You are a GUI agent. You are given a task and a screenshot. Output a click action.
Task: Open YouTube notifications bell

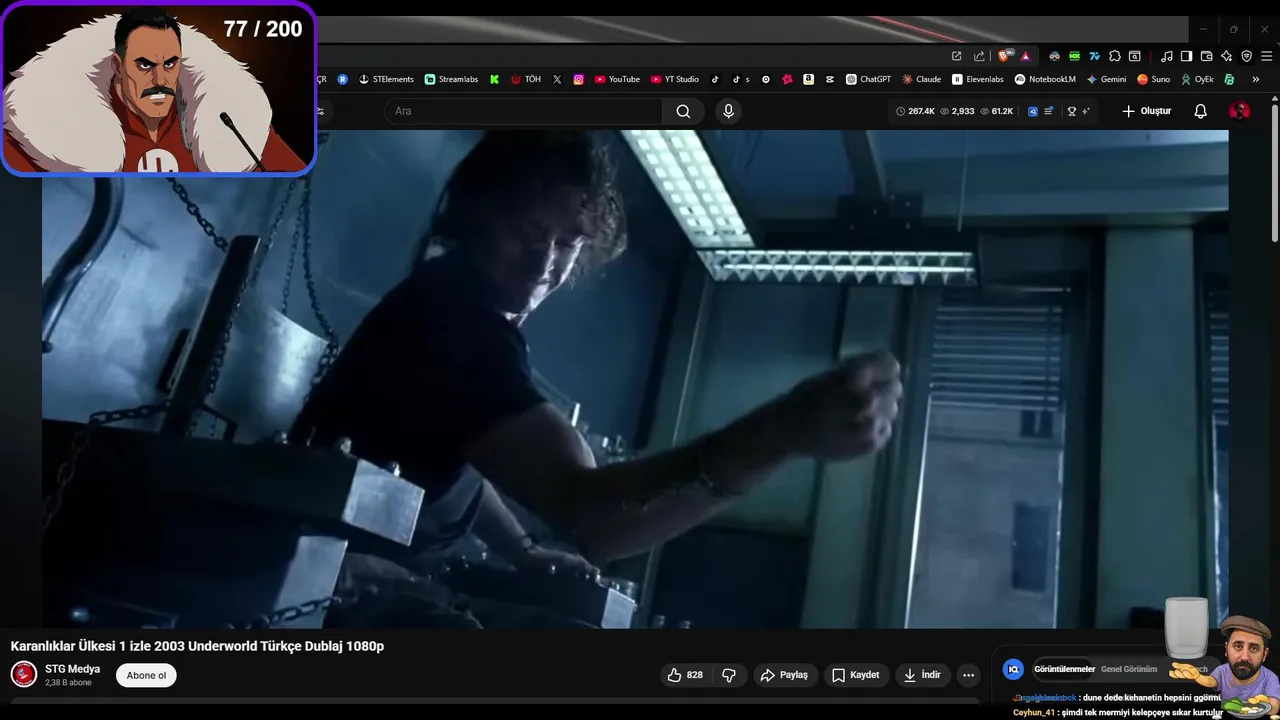click(1200, 111)
